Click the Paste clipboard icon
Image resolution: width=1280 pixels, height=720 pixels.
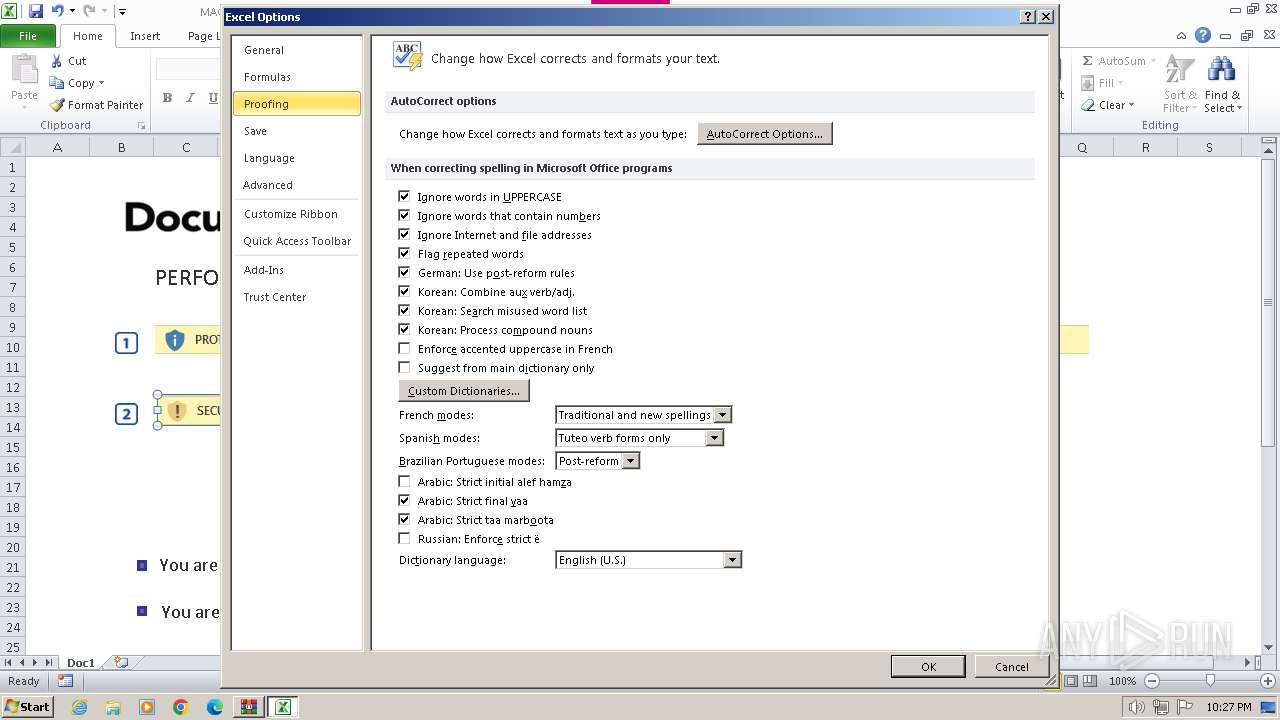click(24, 70)
